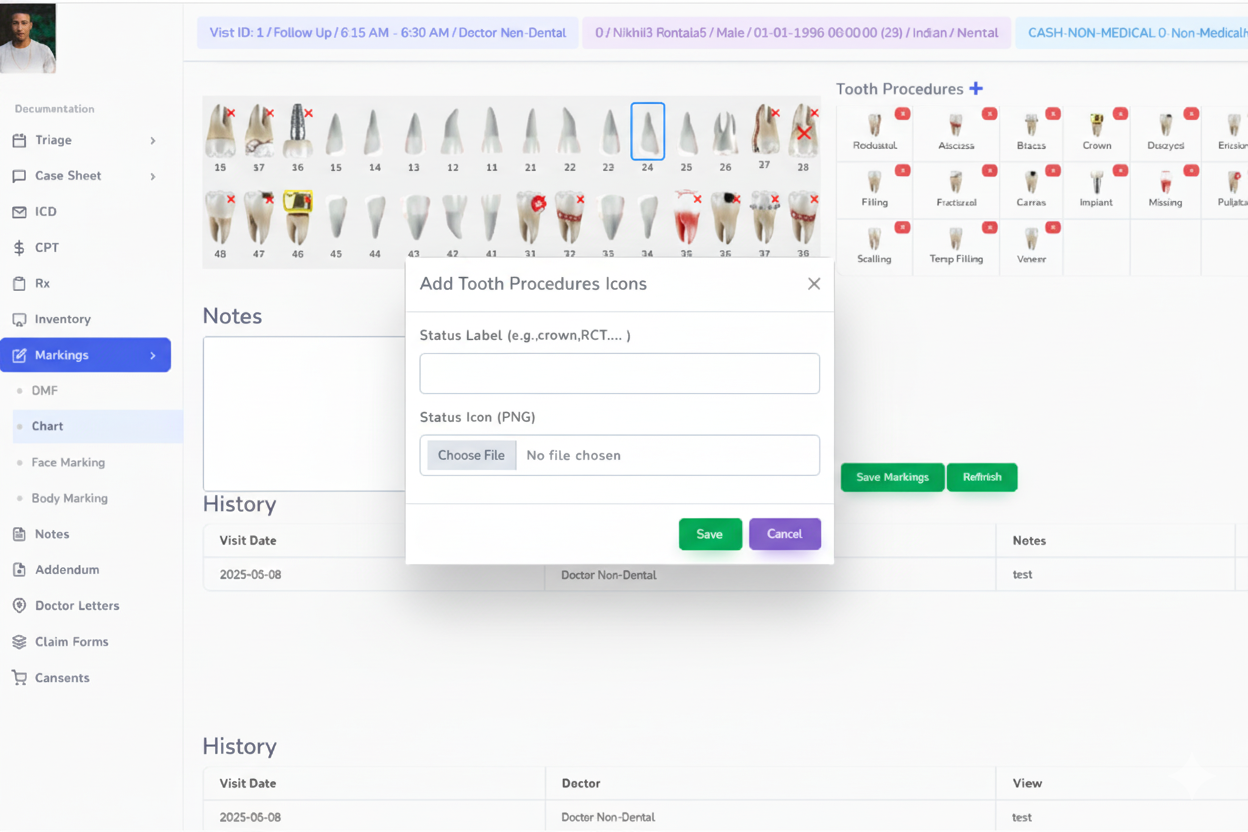Collapse the Markings menu chevron

pos(153,356)
